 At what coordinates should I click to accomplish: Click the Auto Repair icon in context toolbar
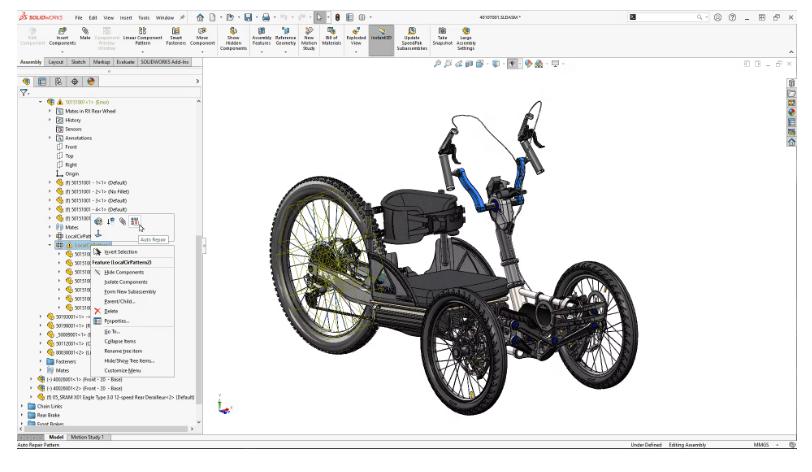click(x=134, y=221)
